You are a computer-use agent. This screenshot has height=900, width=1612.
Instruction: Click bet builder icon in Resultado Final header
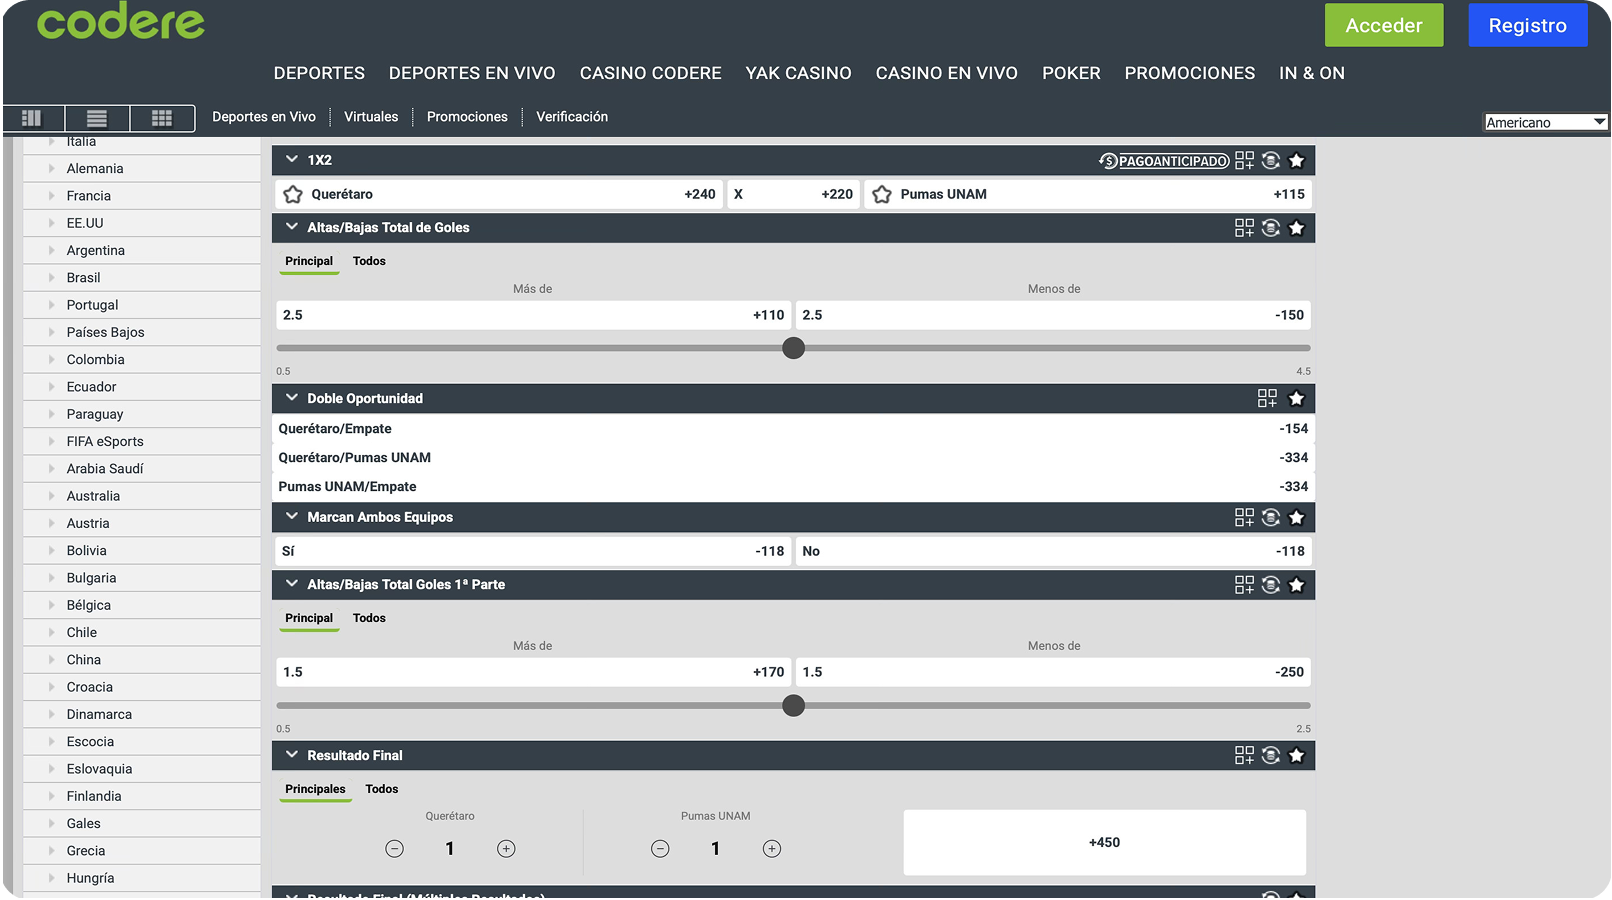(x=1244, y=755)
